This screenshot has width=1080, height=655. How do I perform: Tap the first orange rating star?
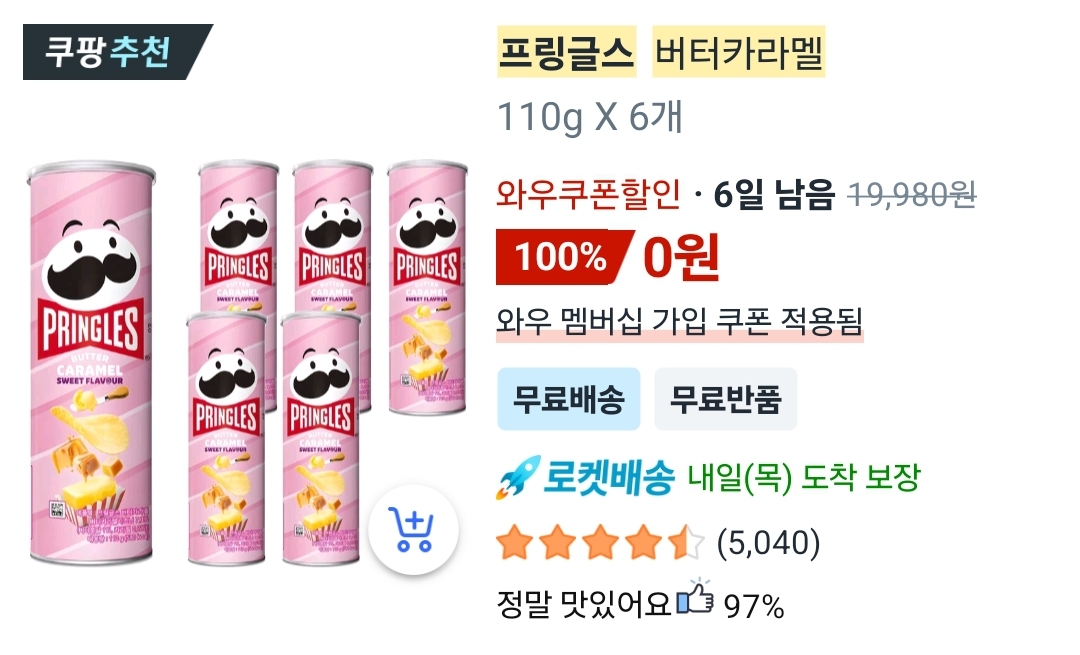(515, 542)
